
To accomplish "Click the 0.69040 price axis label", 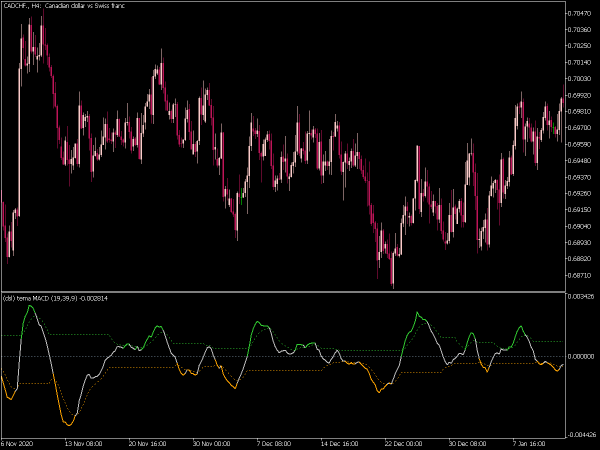I will tap(579, 226).
